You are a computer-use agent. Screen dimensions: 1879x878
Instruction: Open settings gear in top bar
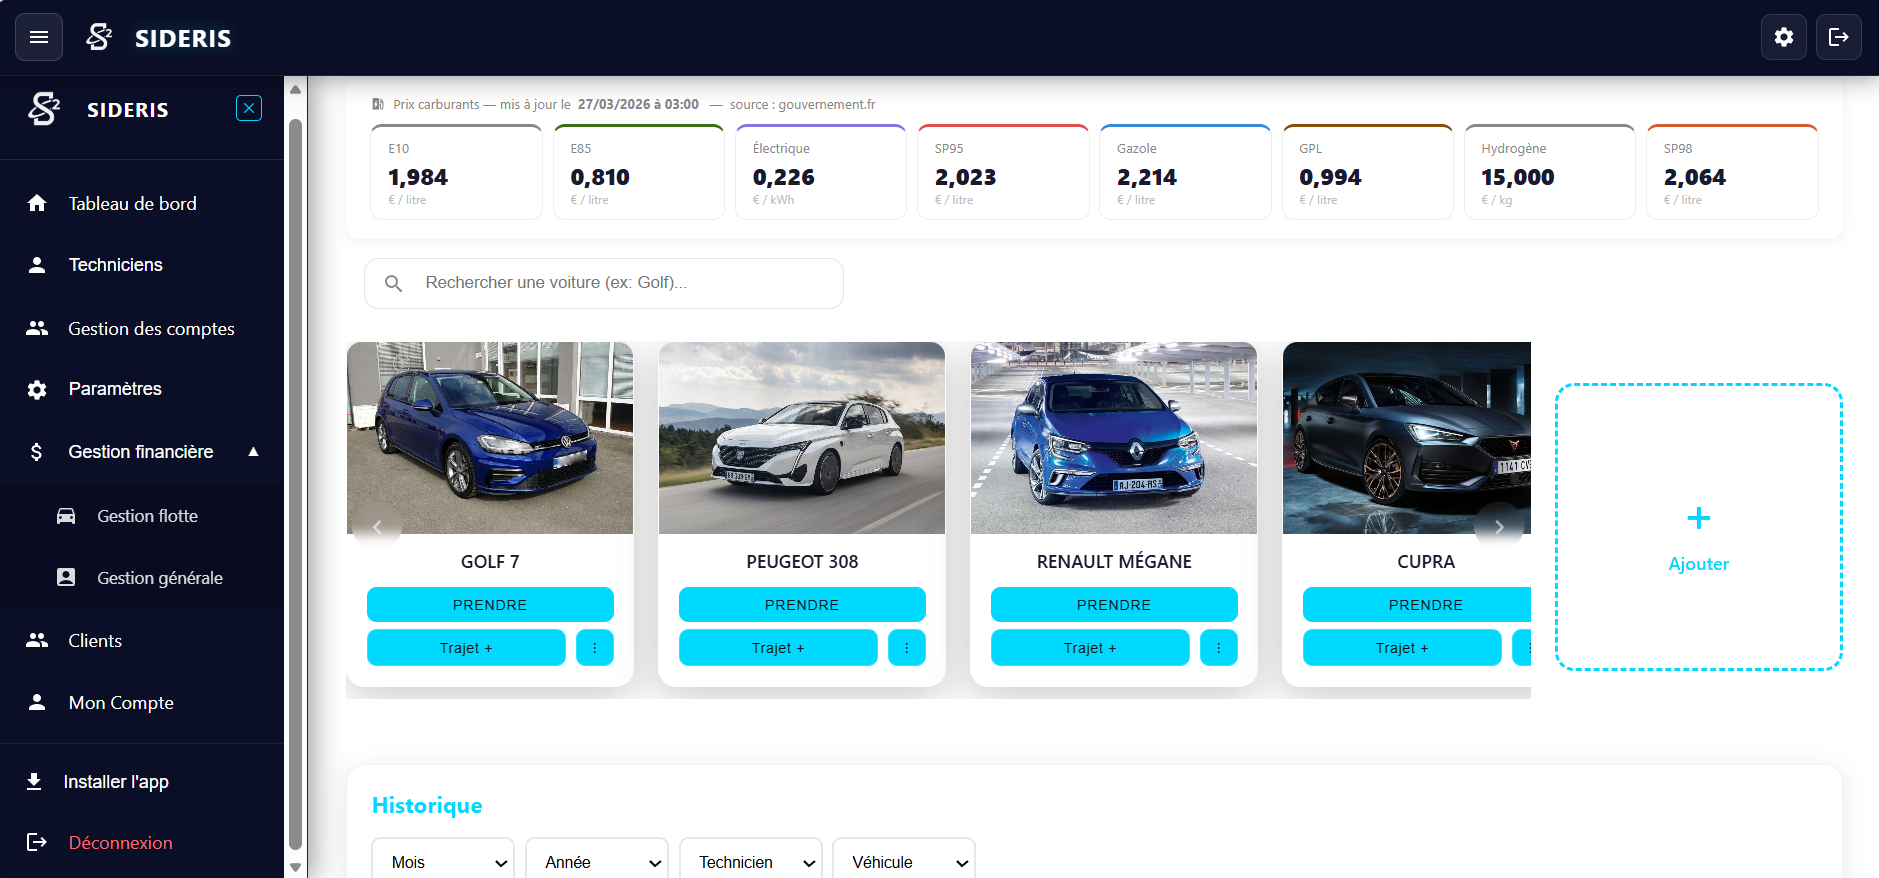[1784, 37]
